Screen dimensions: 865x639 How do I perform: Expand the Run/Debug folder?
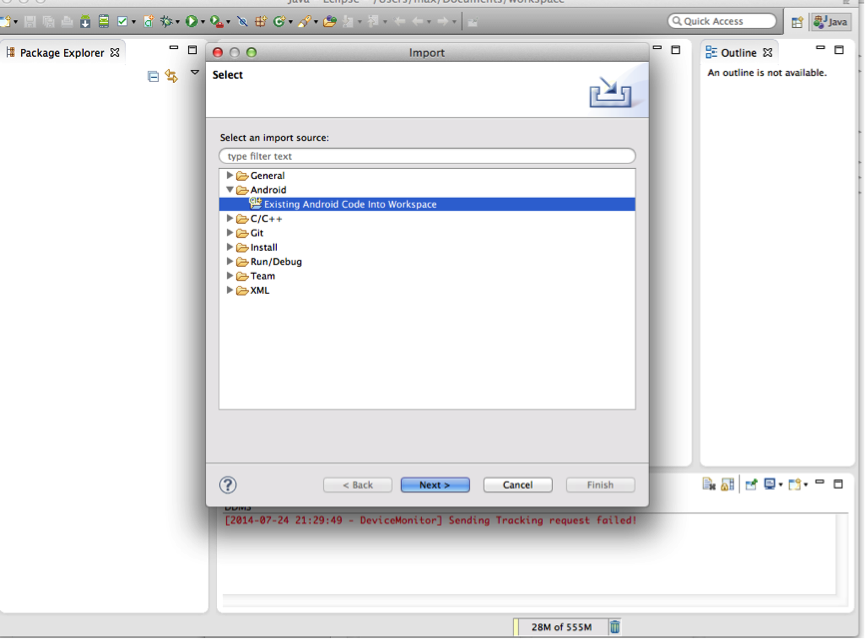[229, 261]
